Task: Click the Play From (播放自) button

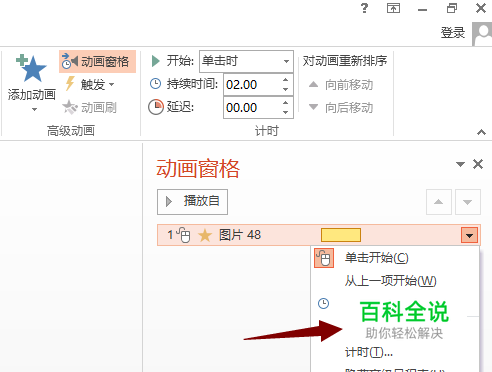Action: click(192, 202)
